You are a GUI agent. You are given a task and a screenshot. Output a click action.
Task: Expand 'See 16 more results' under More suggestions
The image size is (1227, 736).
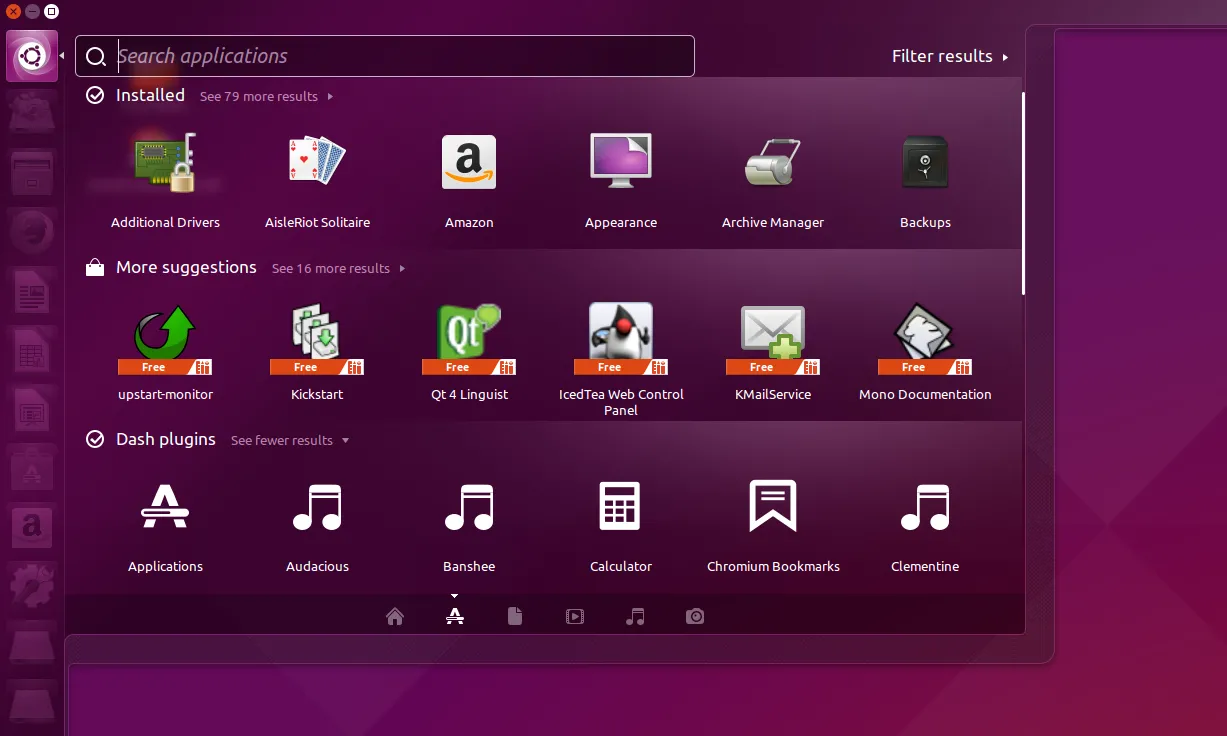point(331,268)
